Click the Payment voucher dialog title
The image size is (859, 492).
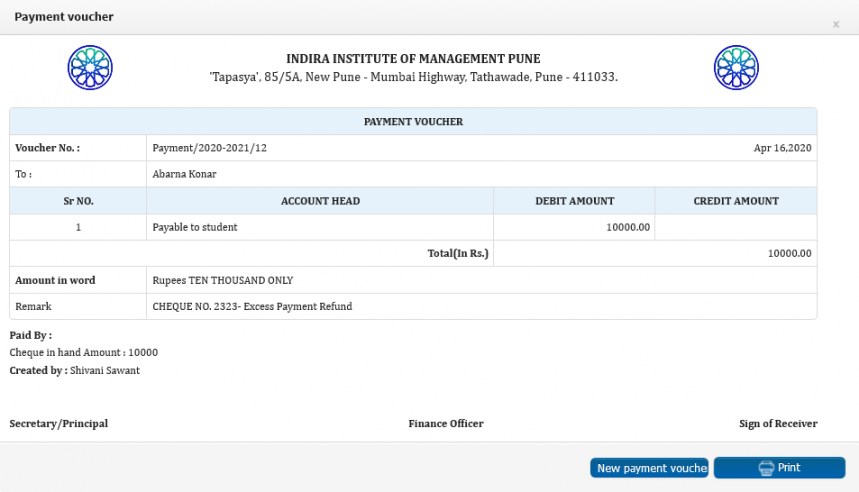pyautogui.click(x=64, y=17)
